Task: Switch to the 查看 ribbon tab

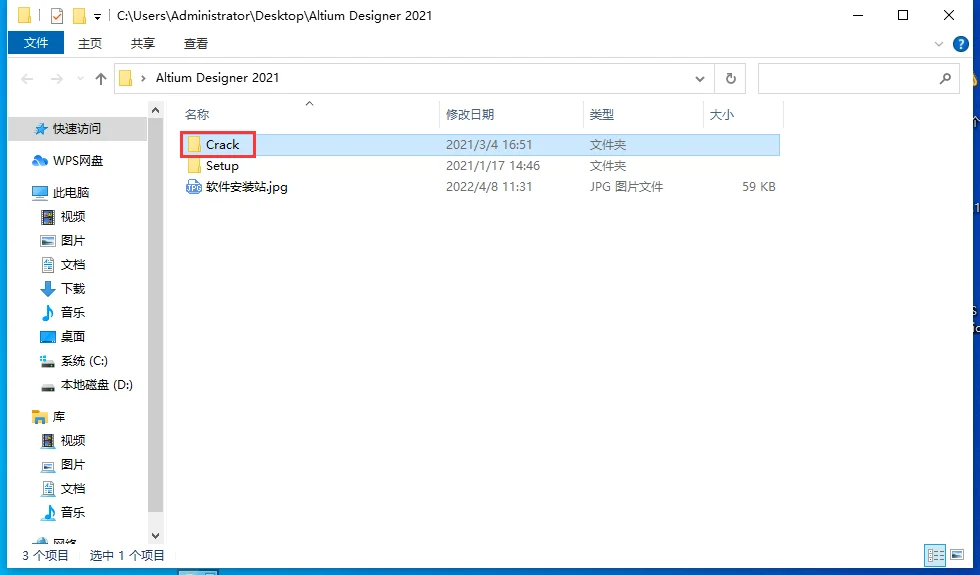Action: [196, 43]
